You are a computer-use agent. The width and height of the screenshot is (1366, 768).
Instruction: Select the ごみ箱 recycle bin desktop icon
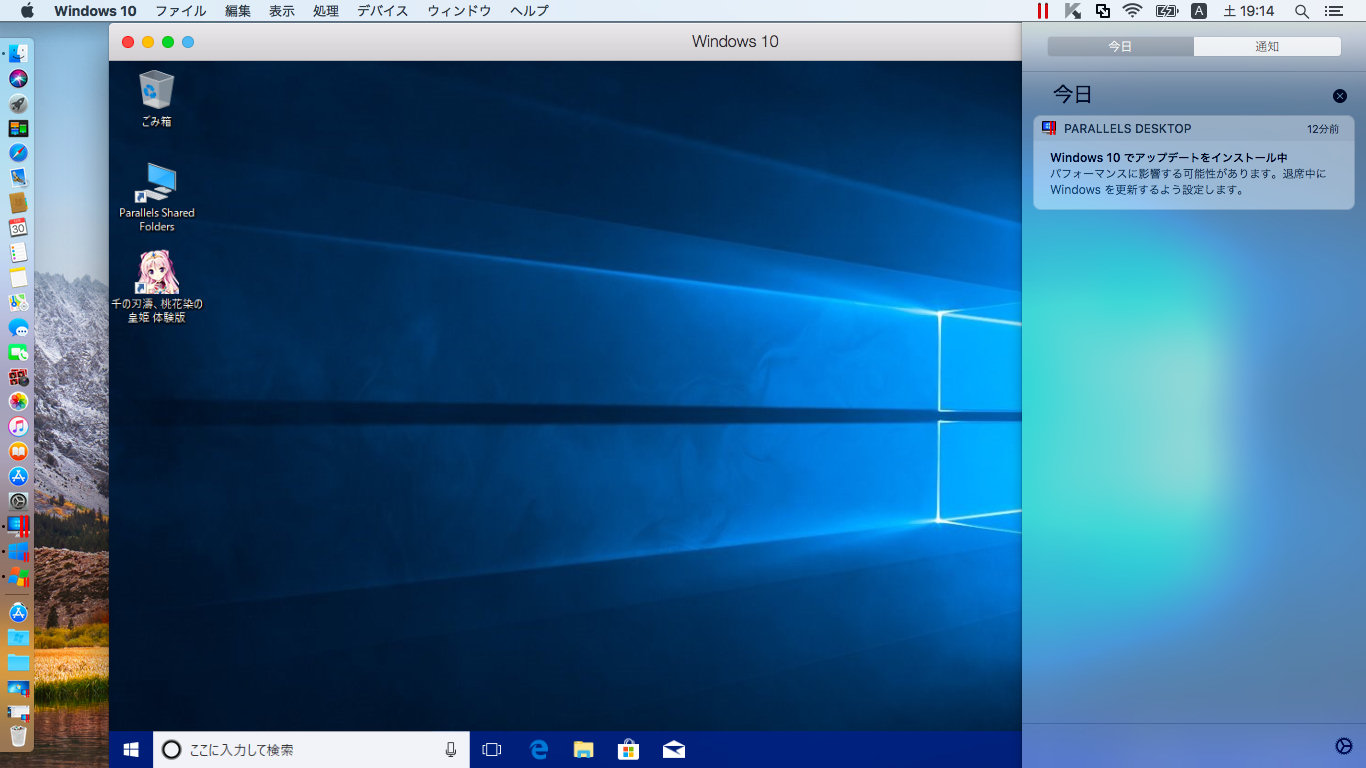[156, 98]
